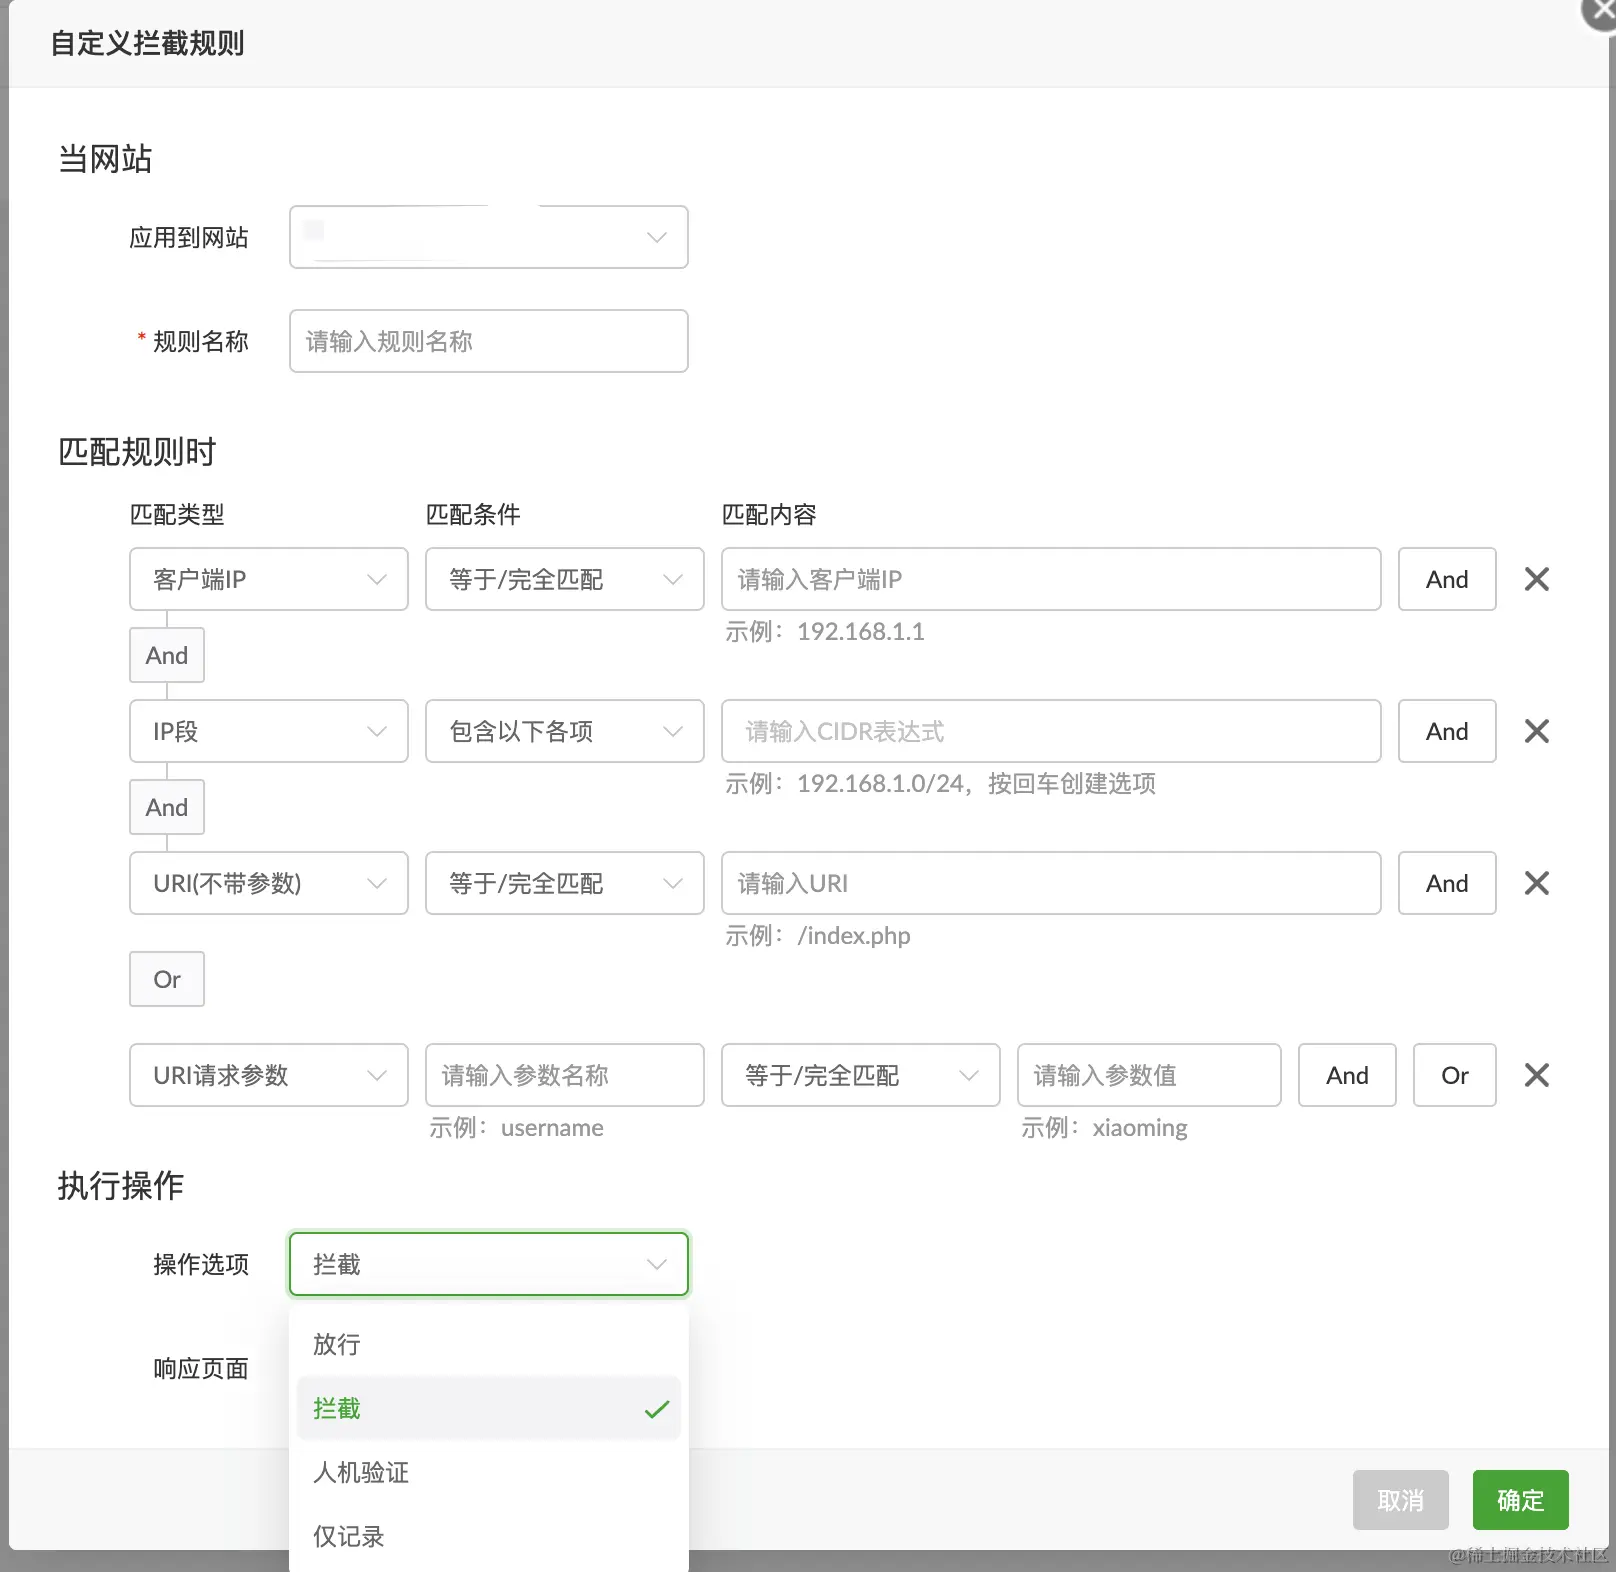Toggle the And connector below IP段
Image resolution: width=1616 pixels, height=1572 pixels.
pyautogui.click(x=167, y=807)
